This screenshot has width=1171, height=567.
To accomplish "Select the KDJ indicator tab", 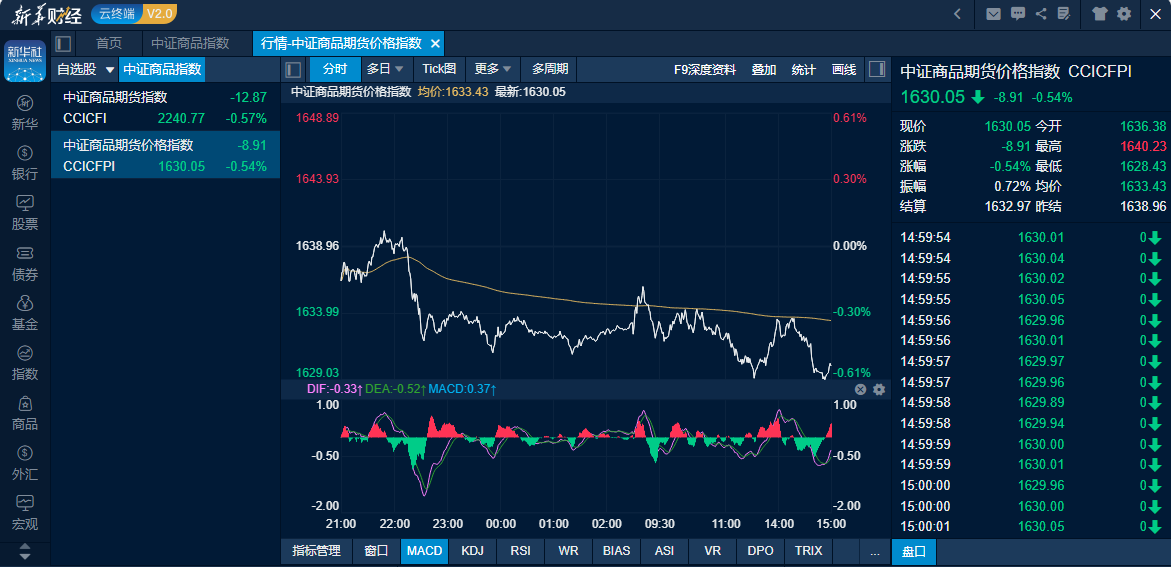I will tap(472, 551).
